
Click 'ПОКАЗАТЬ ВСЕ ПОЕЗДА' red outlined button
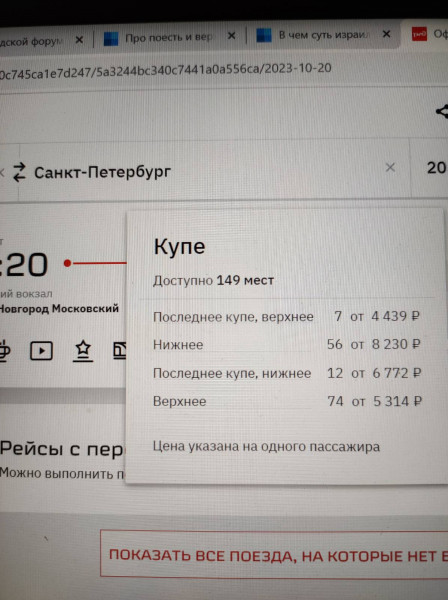pyautogui.click(x=274, y=554)
